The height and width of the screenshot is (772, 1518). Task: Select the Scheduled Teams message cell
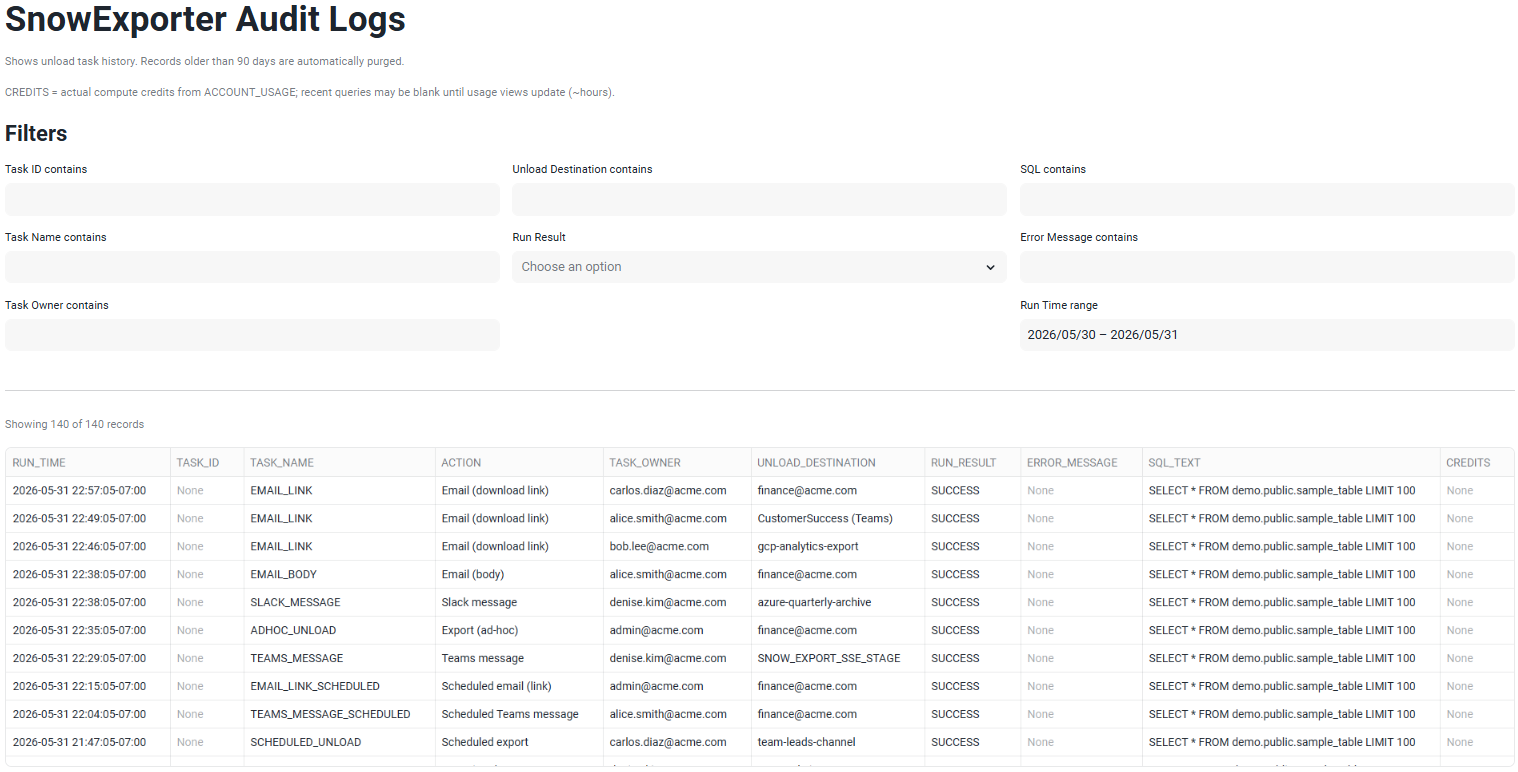pos(519,715)
